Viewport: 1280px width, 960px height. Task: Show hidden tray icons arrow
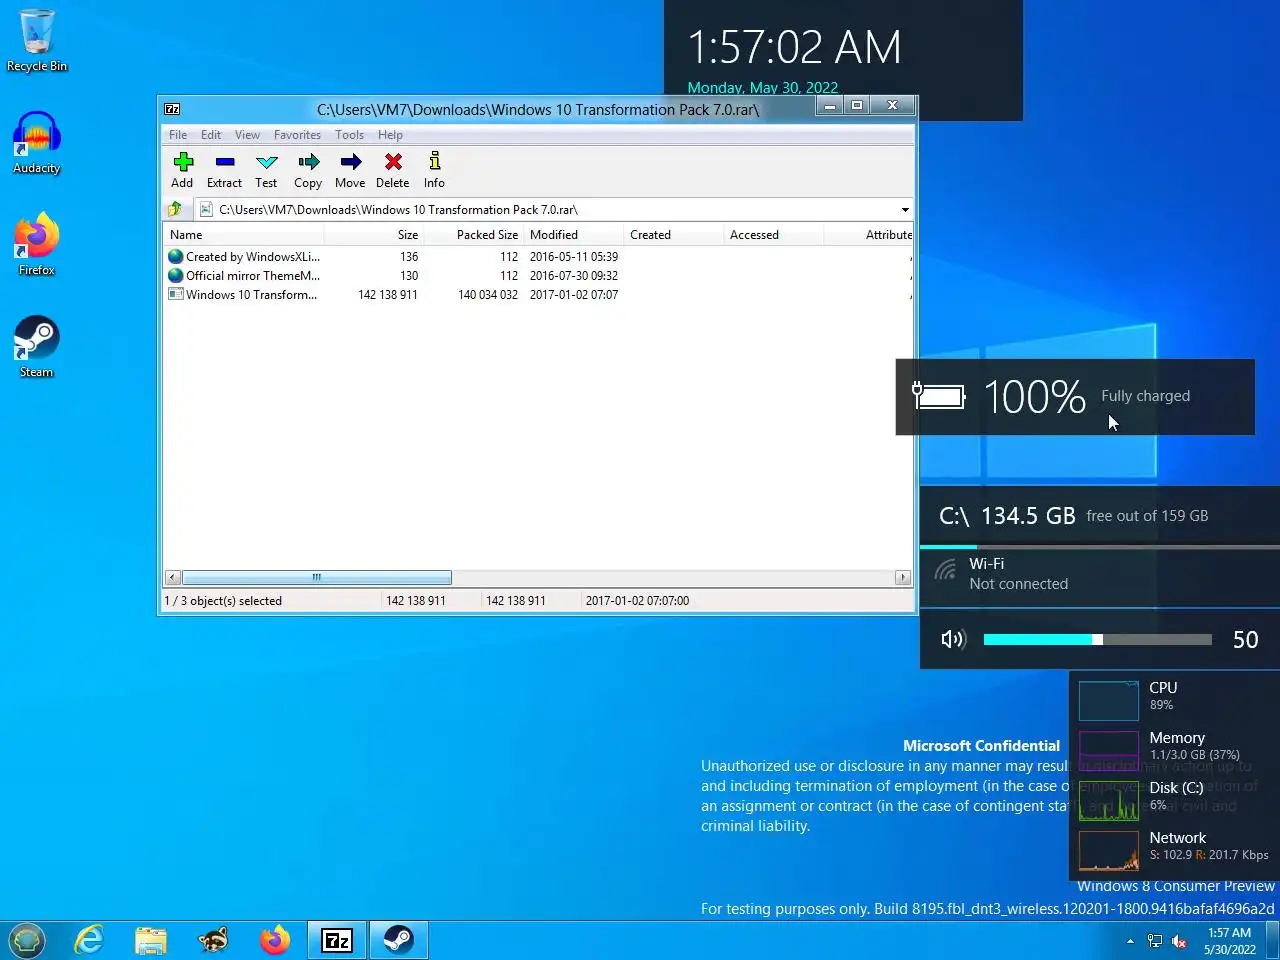(1130, 941)
